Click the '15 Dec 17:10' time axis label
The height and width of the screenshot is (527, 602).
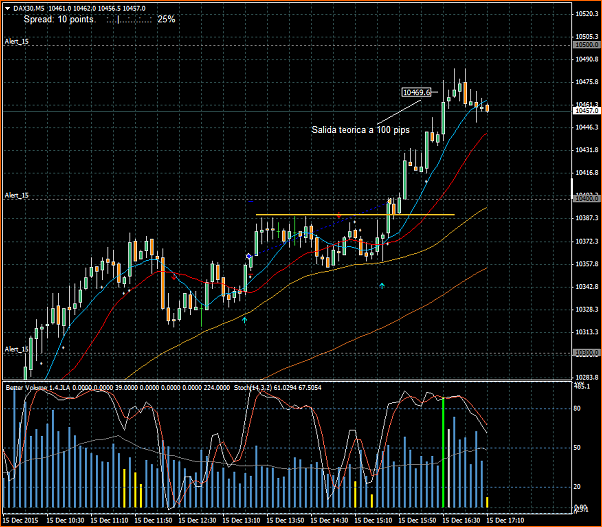tap(505, 521)
